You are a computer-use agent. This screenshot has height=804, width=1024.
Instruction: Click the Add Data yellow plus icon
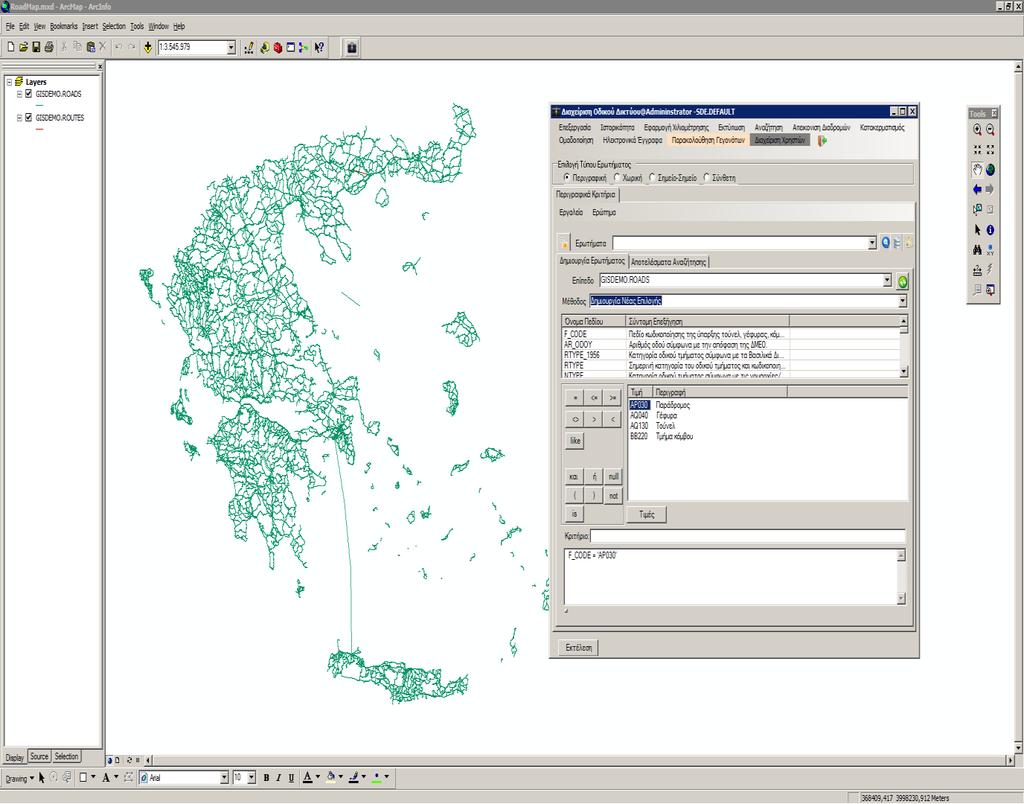pyautogui.click(x=148, y=47)
